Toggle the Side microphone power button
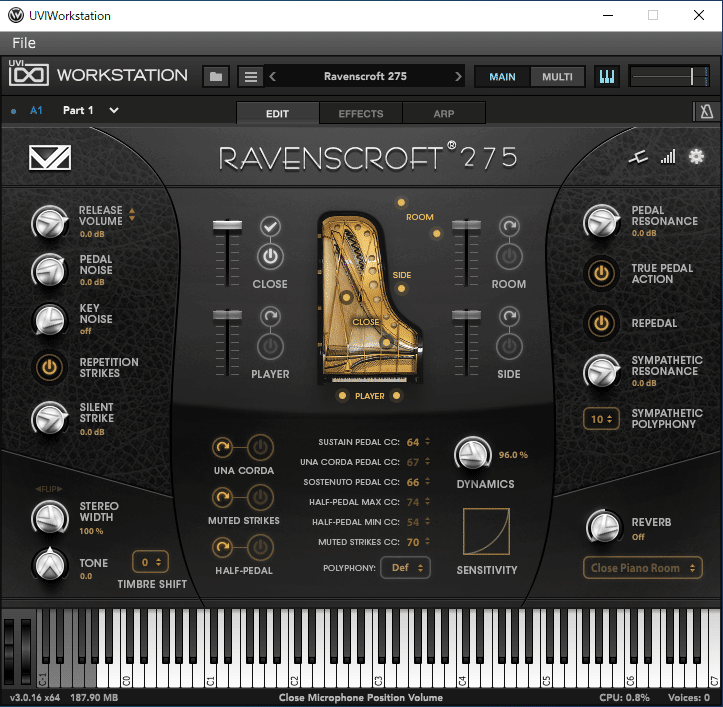This screenshot has width=723, height=707. click(x=509, y=346)
